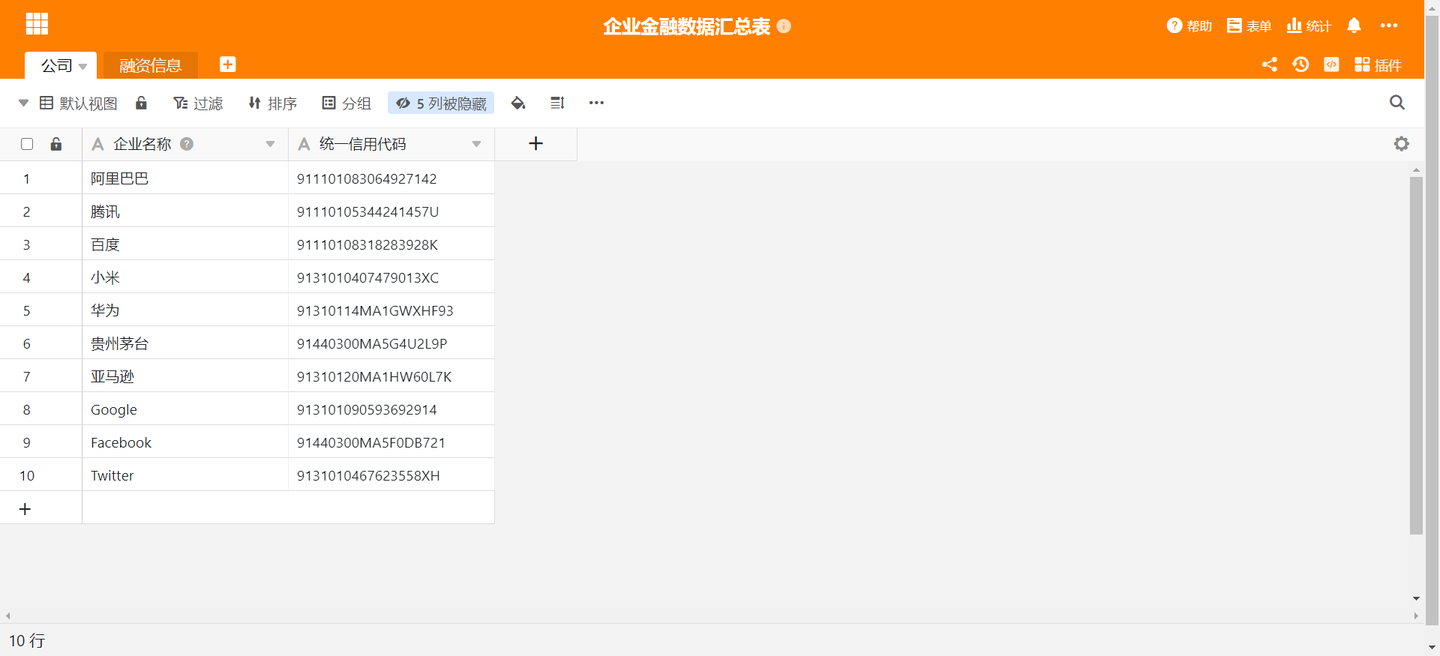Click the 排序 sort button
Viewport: 1440px width, 656px height.
(x=271, y=102)
